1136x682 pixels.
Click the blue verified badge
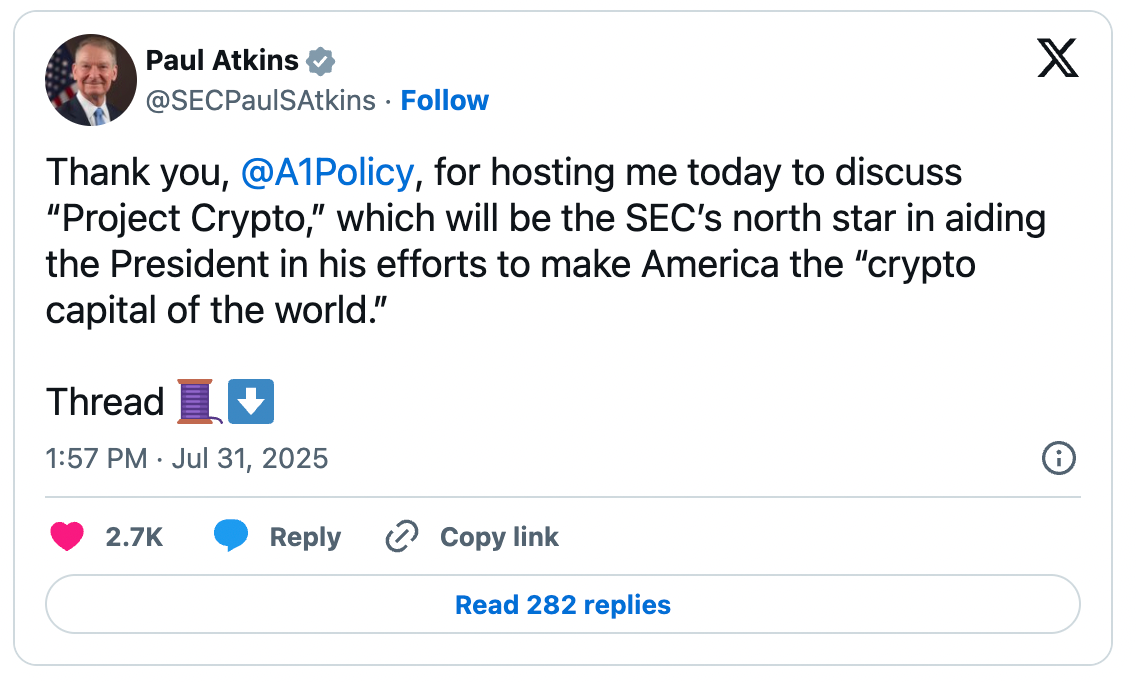tap(320, 62)
